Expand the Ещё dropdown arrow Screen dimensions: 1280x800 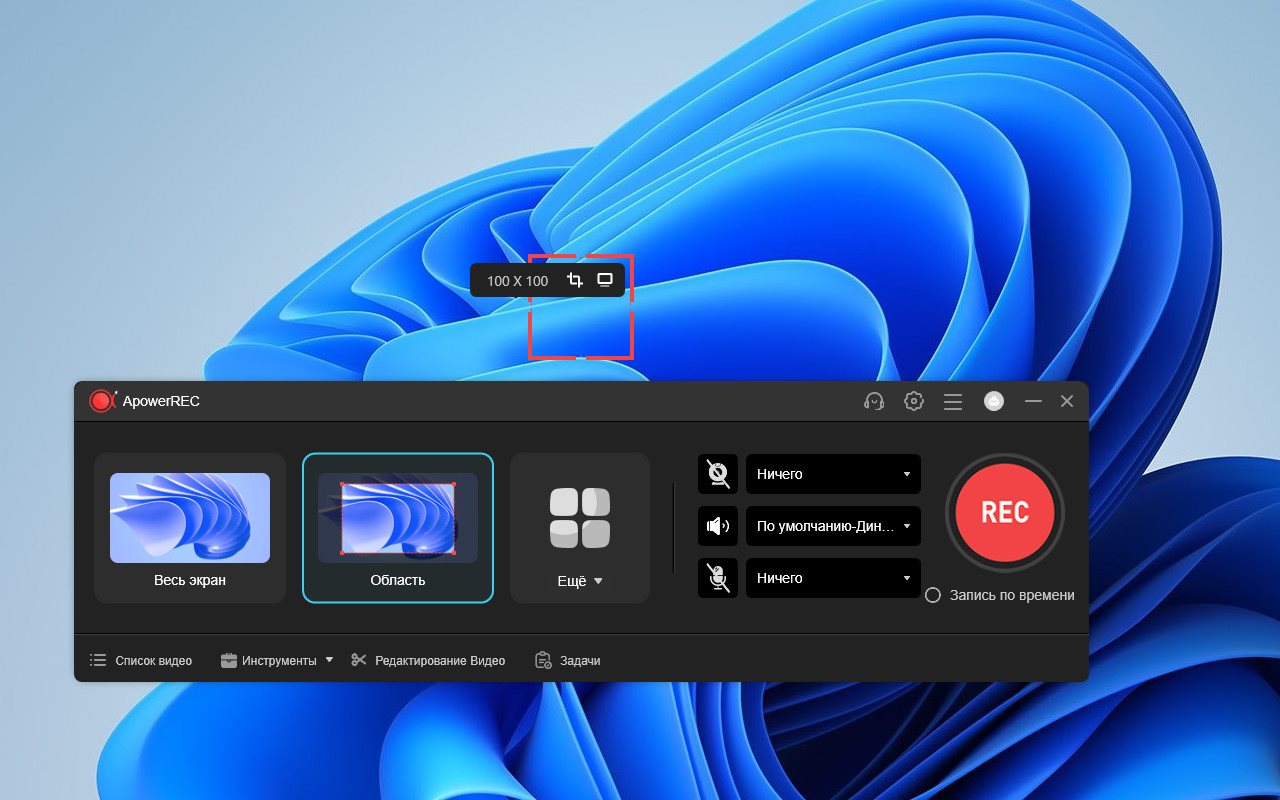(x=598, y=581)
